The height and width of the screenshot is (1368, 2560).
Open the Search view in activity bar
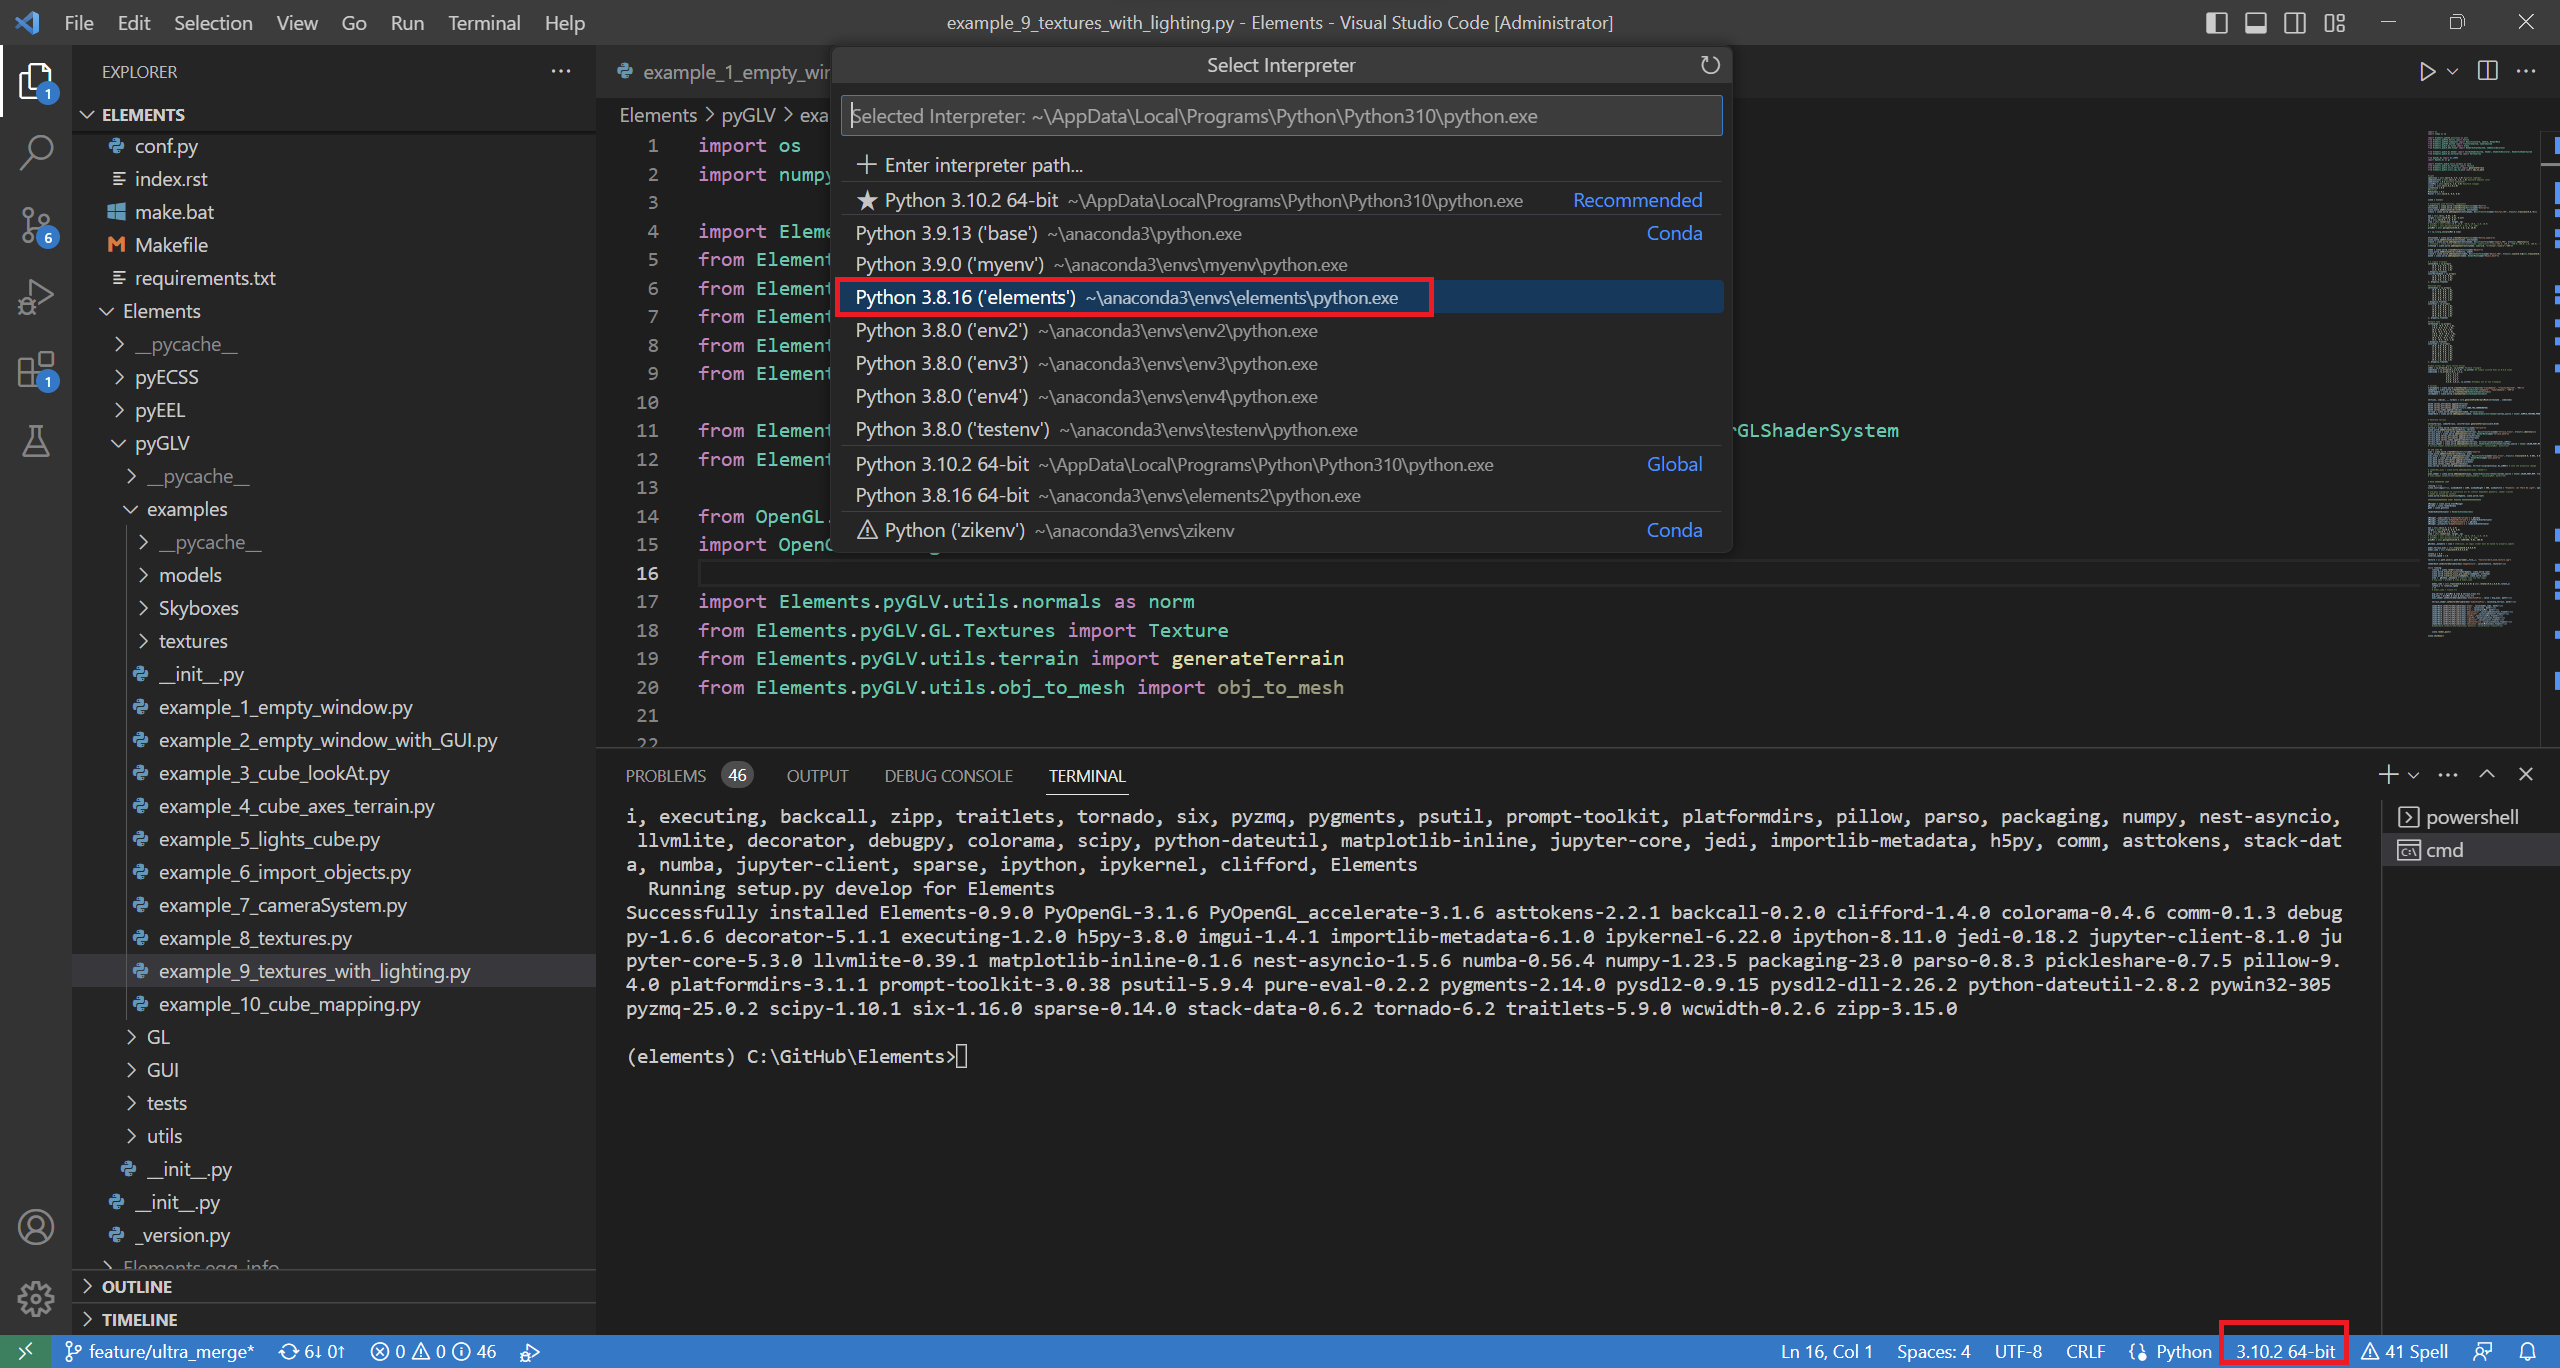pyautogui.click(x=36, y=153)
